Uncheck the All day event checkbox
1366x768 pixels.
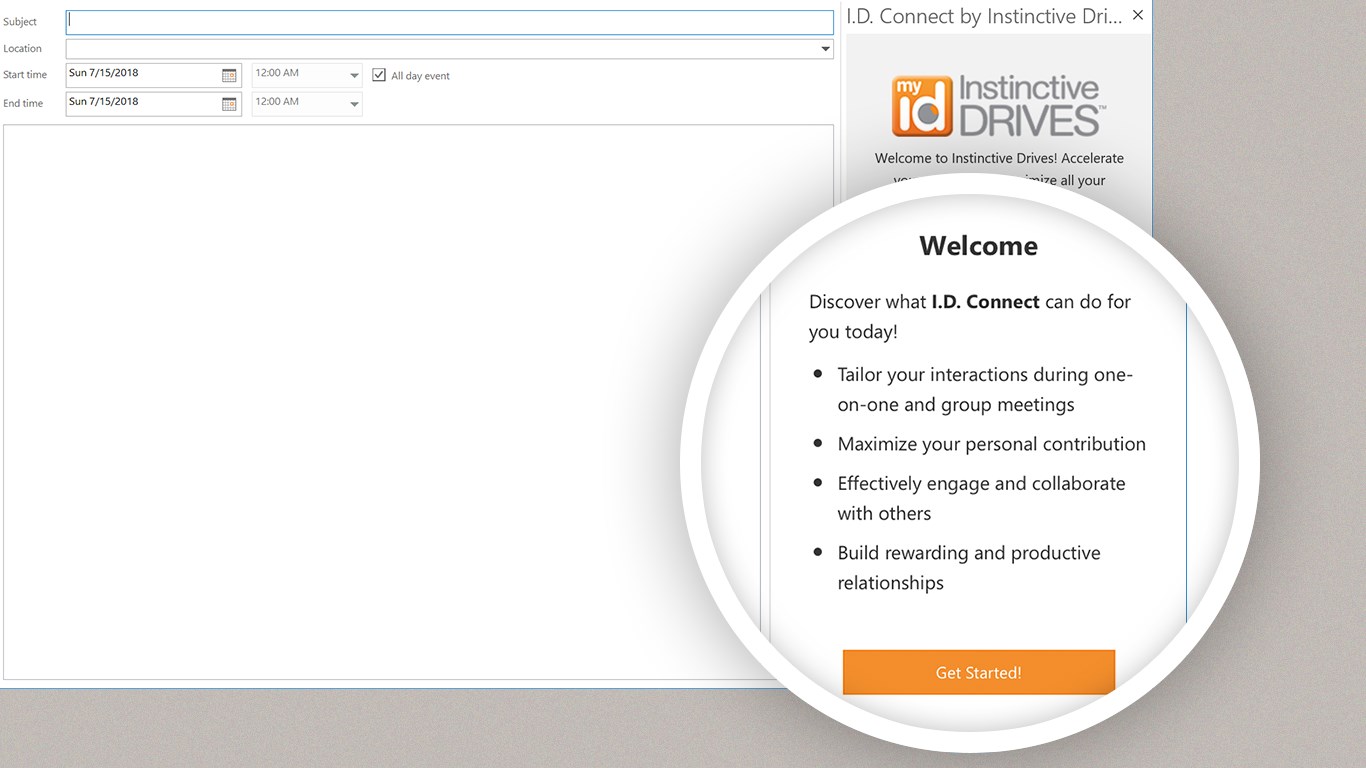(379, 75)
